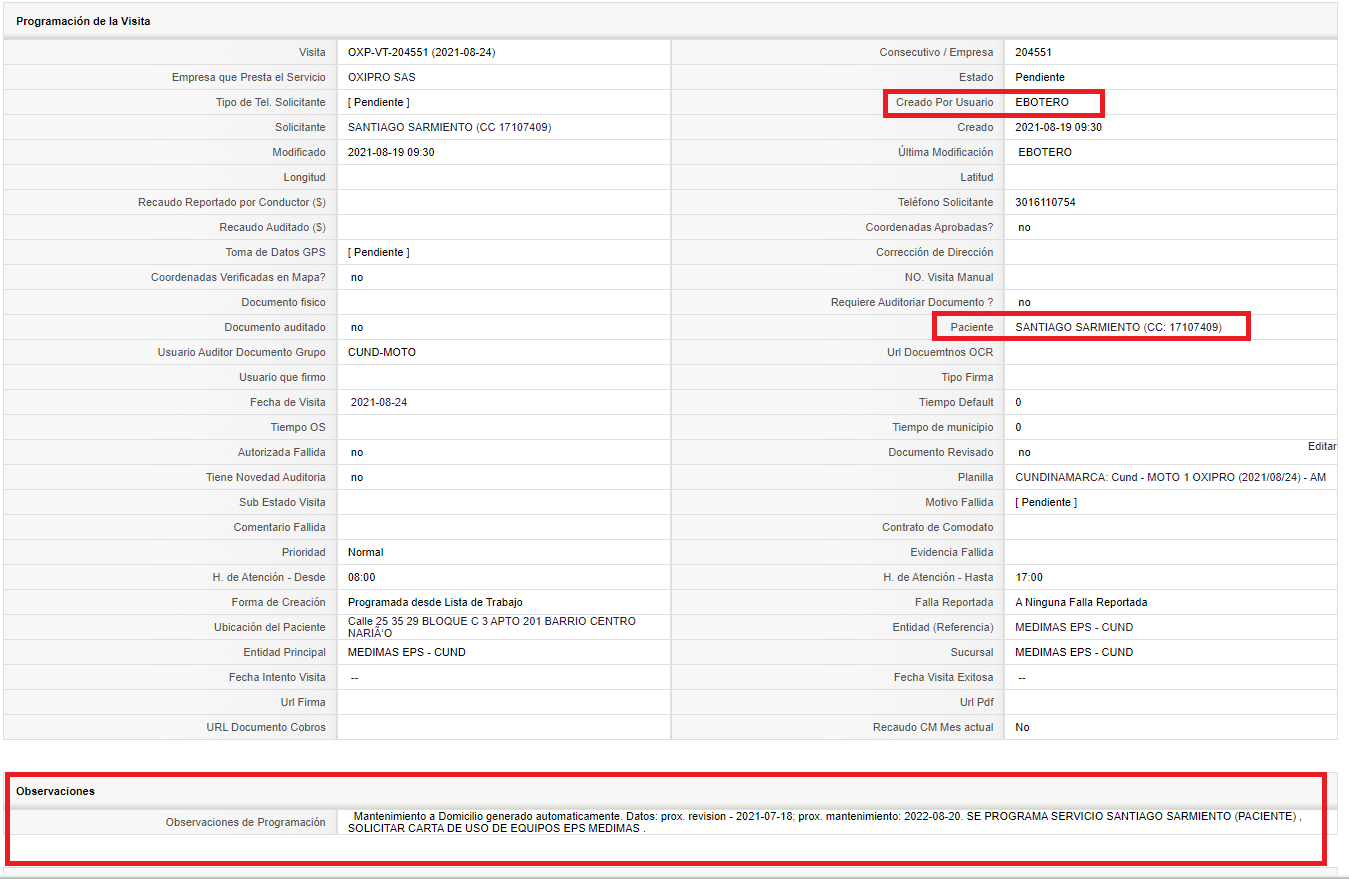1349x879 pixels.
Task: Select patient address Calle 25 35 29 BLOQUE C
Action: (492, 627)
